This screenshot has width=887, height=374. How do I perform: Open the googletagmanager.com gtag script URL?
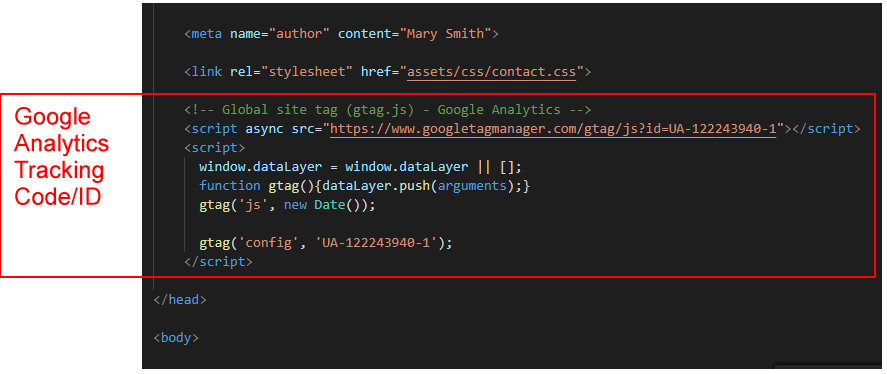(x=554, y=129)
